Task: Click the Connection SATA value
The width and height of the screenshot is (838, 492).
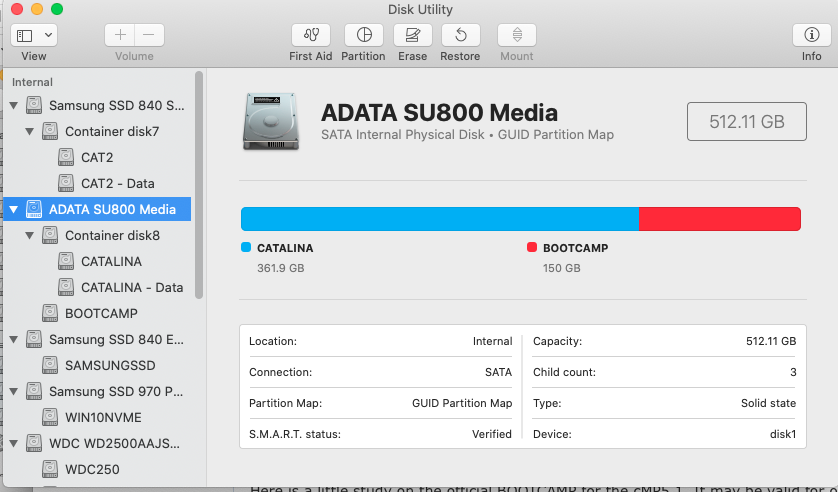Action: click(498, 372)
